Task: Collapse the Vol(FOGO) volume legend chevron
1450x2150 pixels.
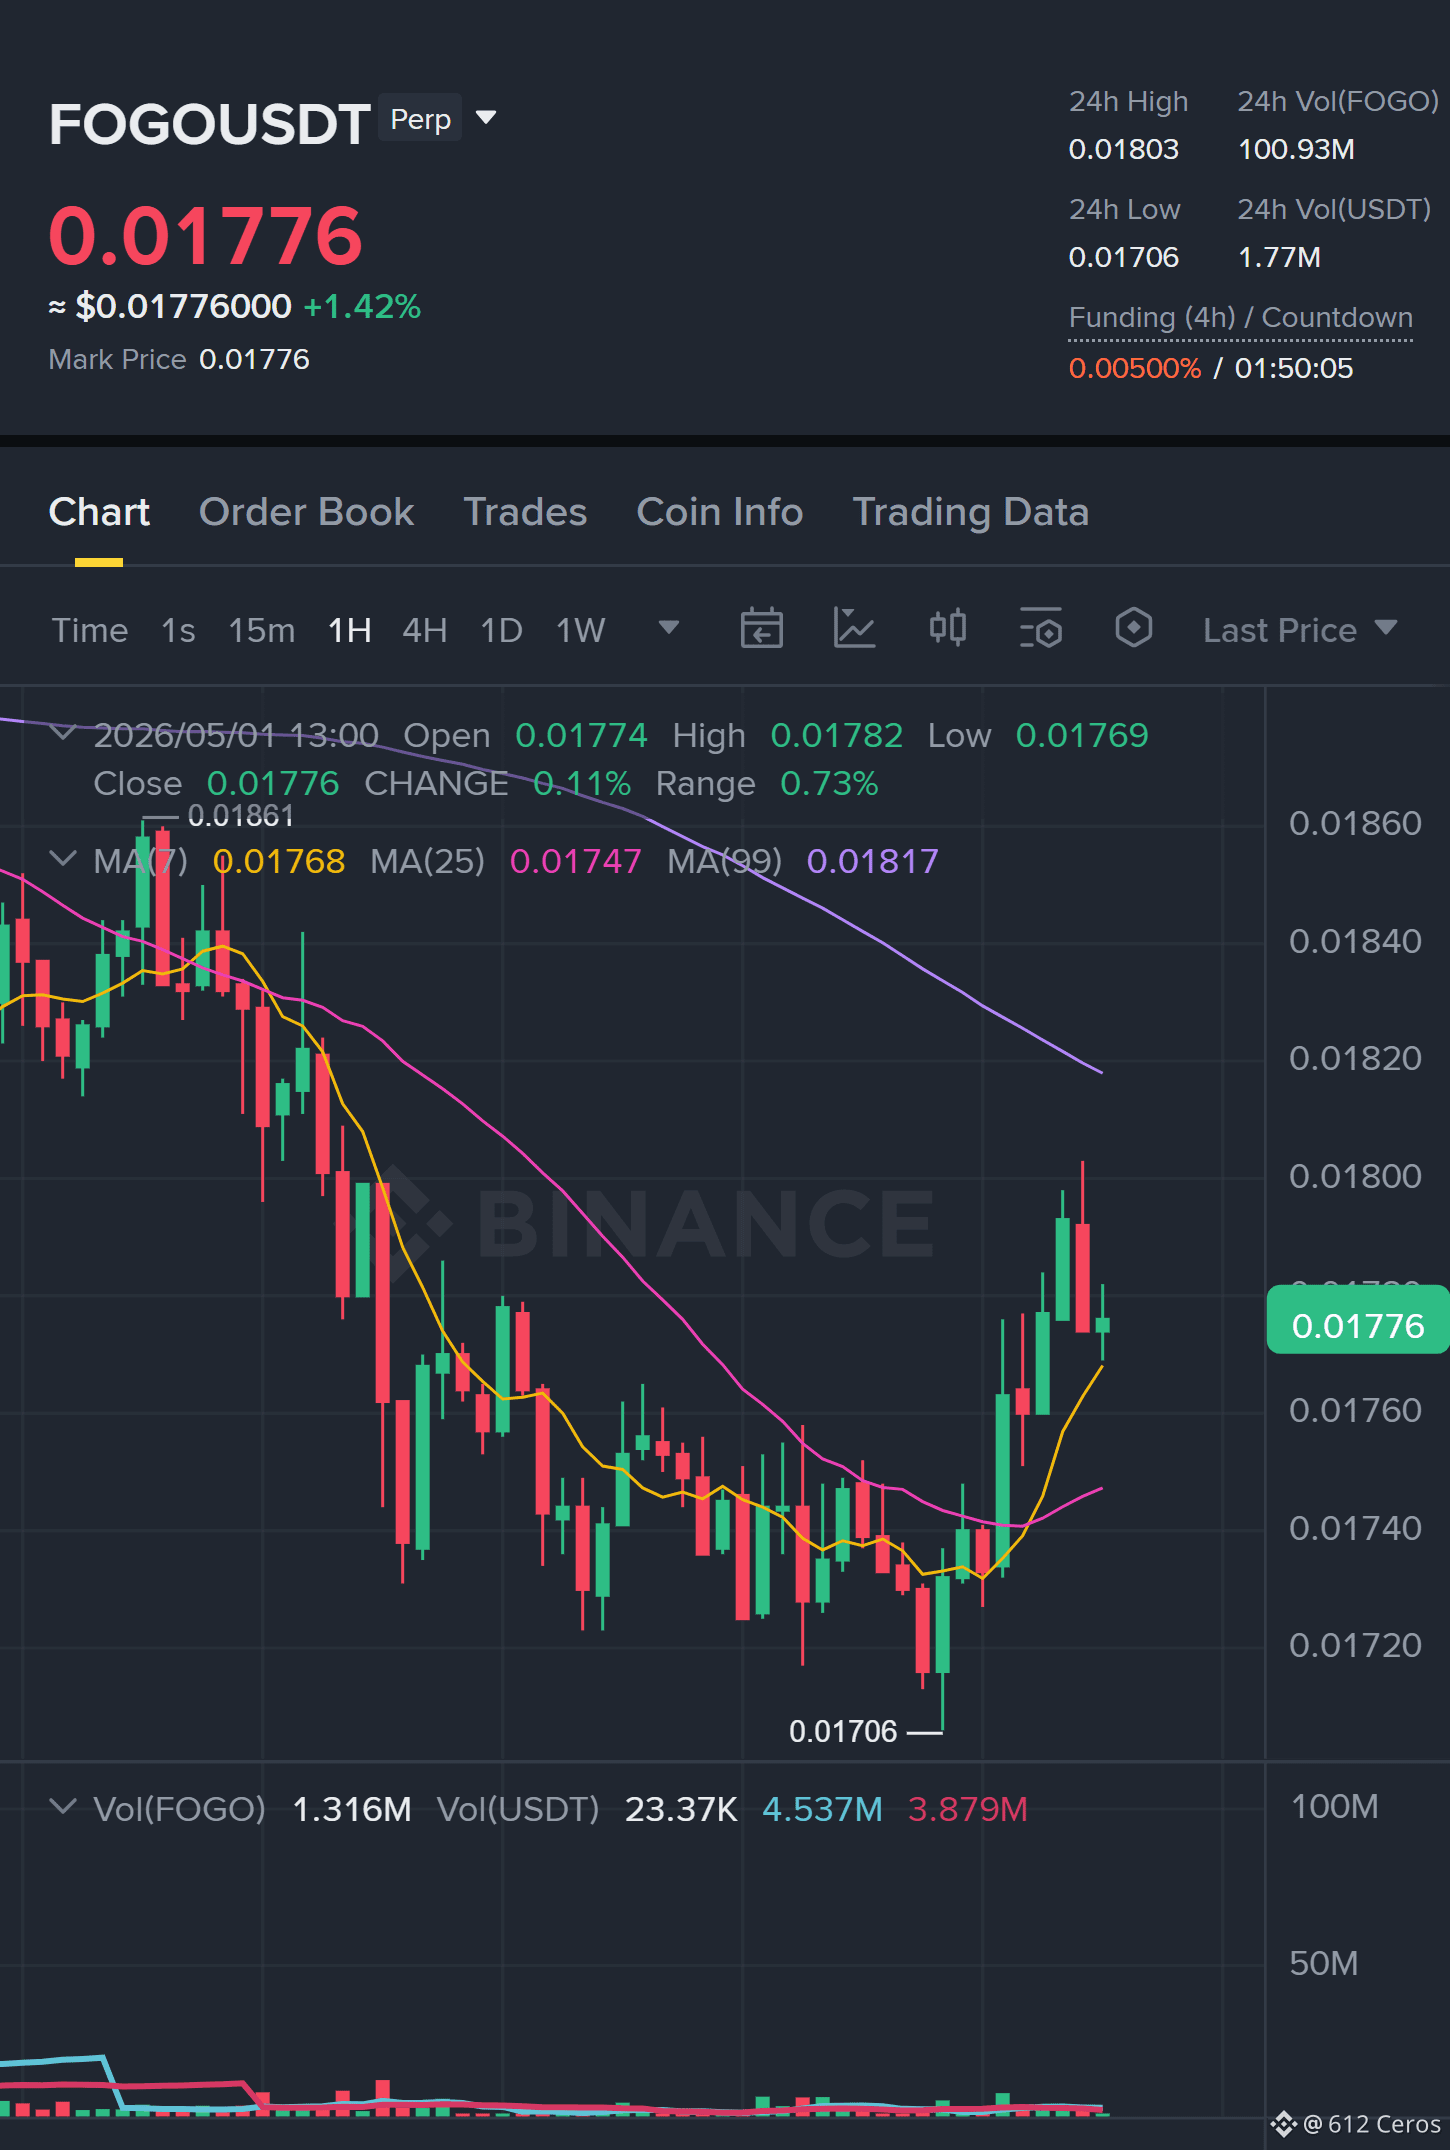Action: (63, 1807)
